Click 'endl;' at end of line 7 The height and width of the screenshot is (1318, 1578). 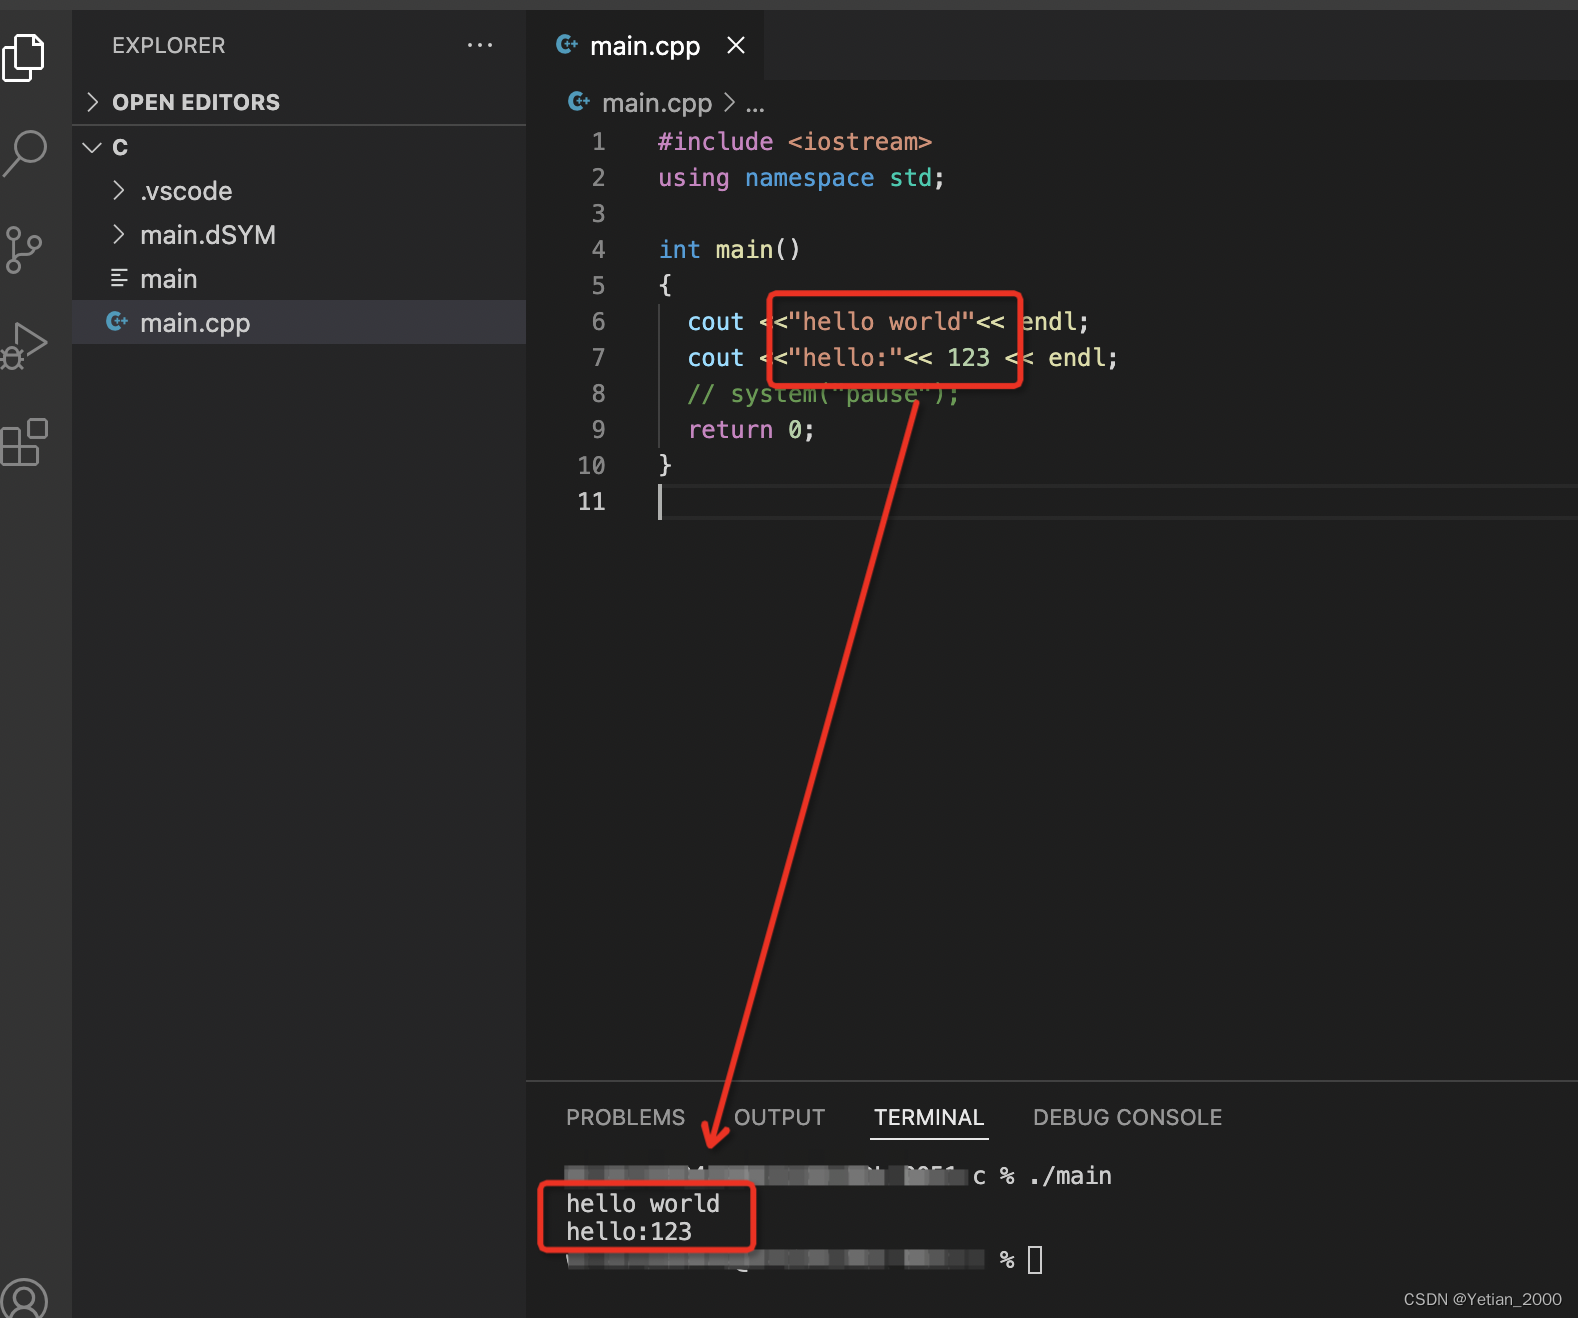point(1082,357)
